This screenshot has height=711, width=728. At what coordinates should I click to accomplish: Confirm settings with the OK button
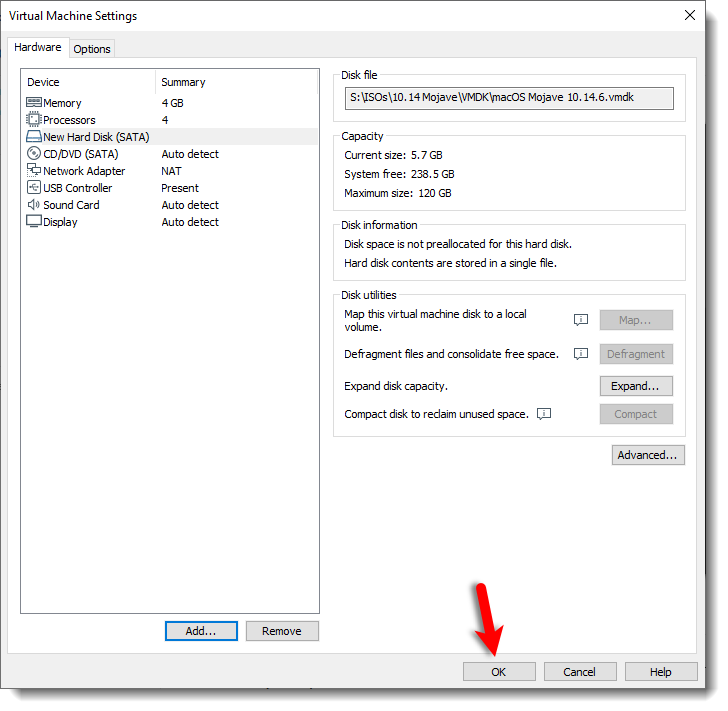pyautogui.click(x=499, y=672)
